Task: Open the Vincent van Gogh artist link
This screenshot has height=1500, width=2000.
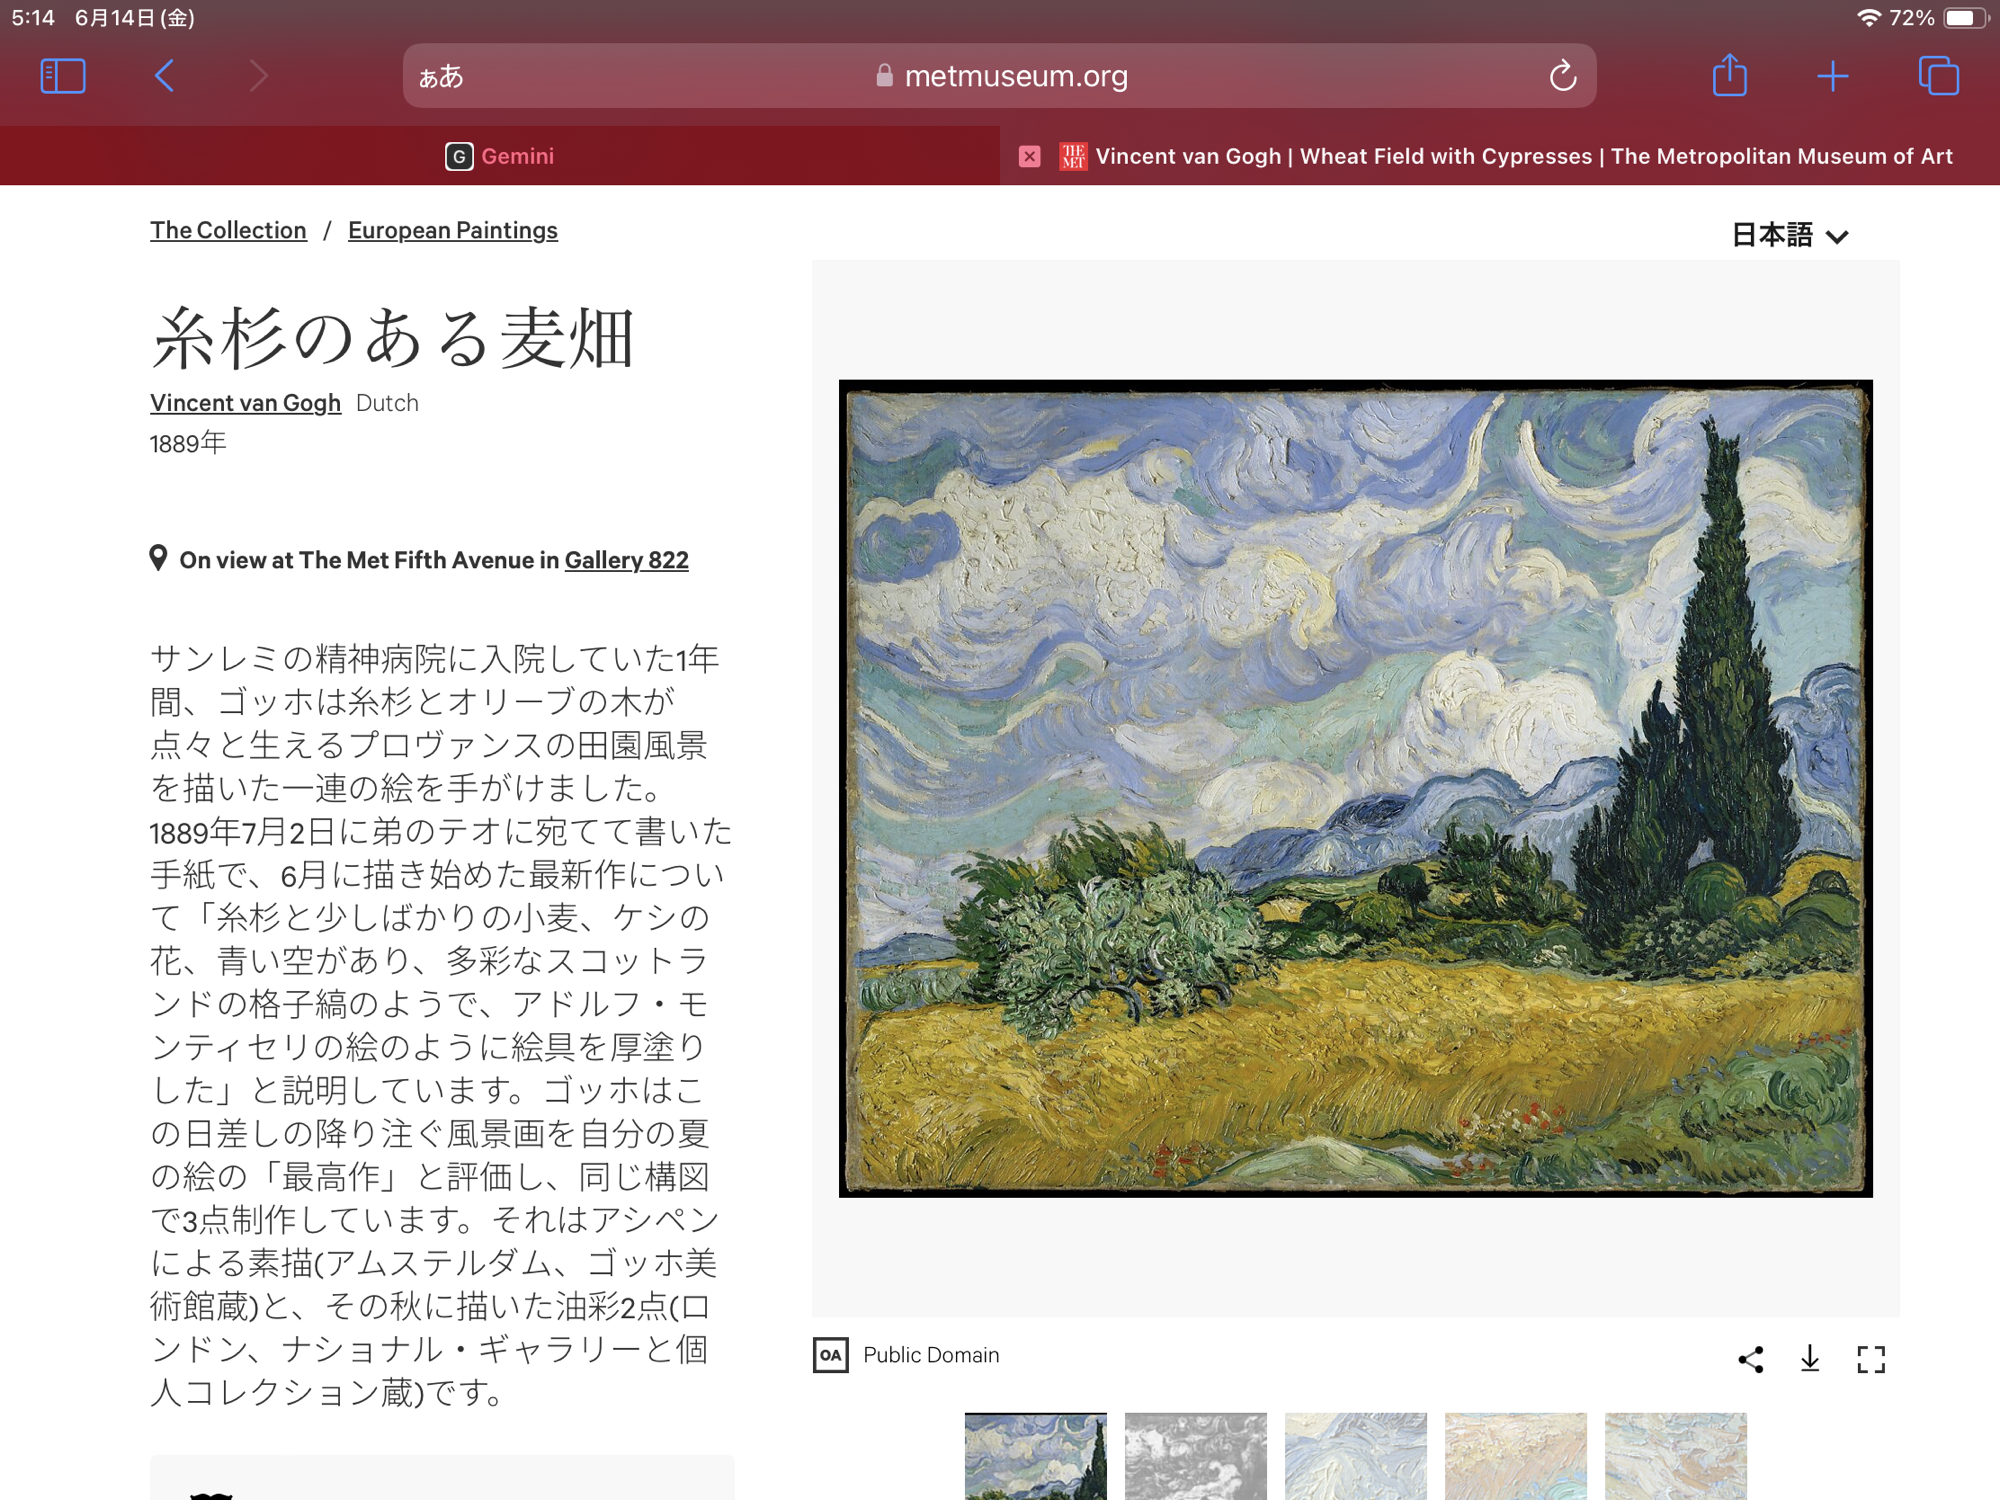Action: (245, 403)
